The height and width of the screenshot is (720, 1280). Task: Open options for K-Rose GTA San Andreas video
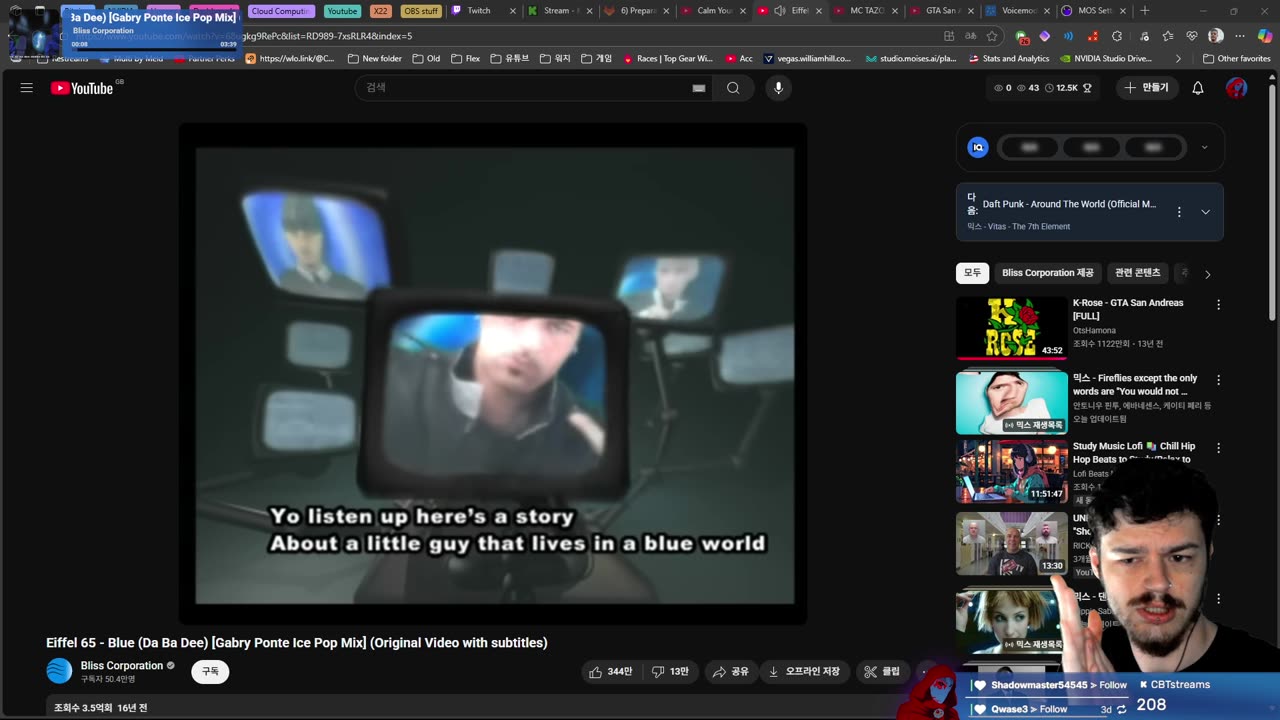click(x=1218, y=304)
